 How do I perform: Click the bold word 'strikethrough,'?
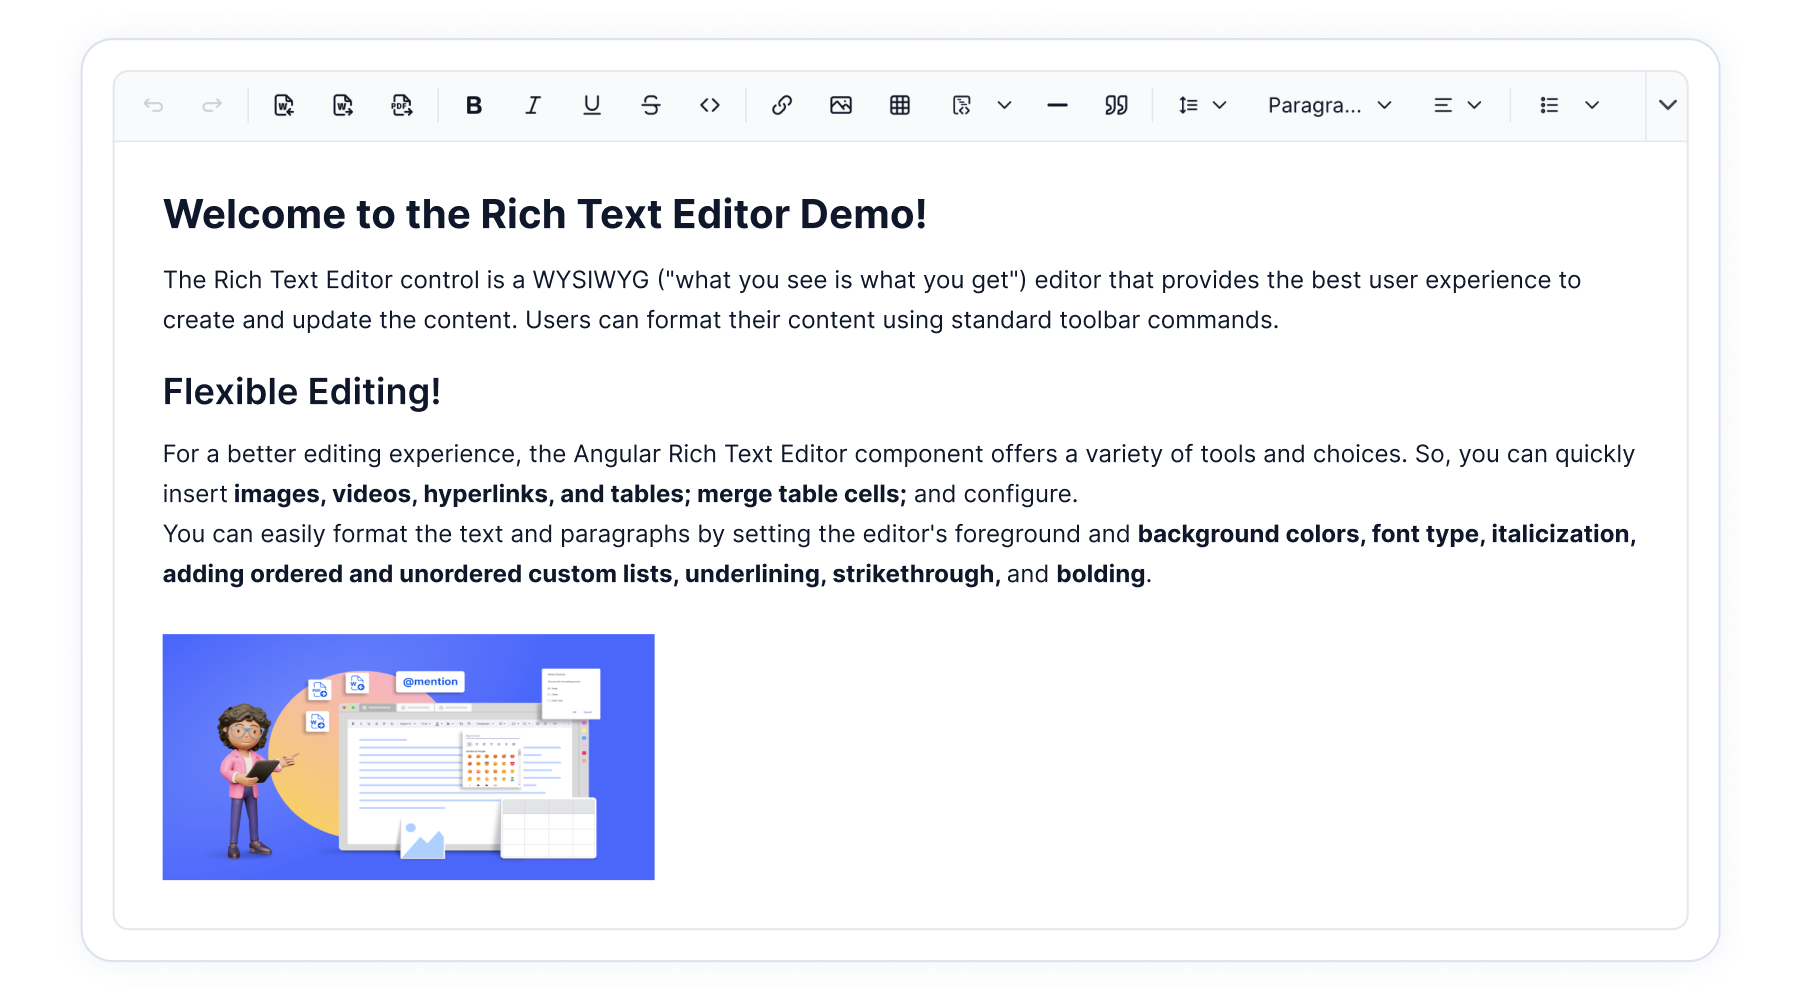(x=916, y=574)
